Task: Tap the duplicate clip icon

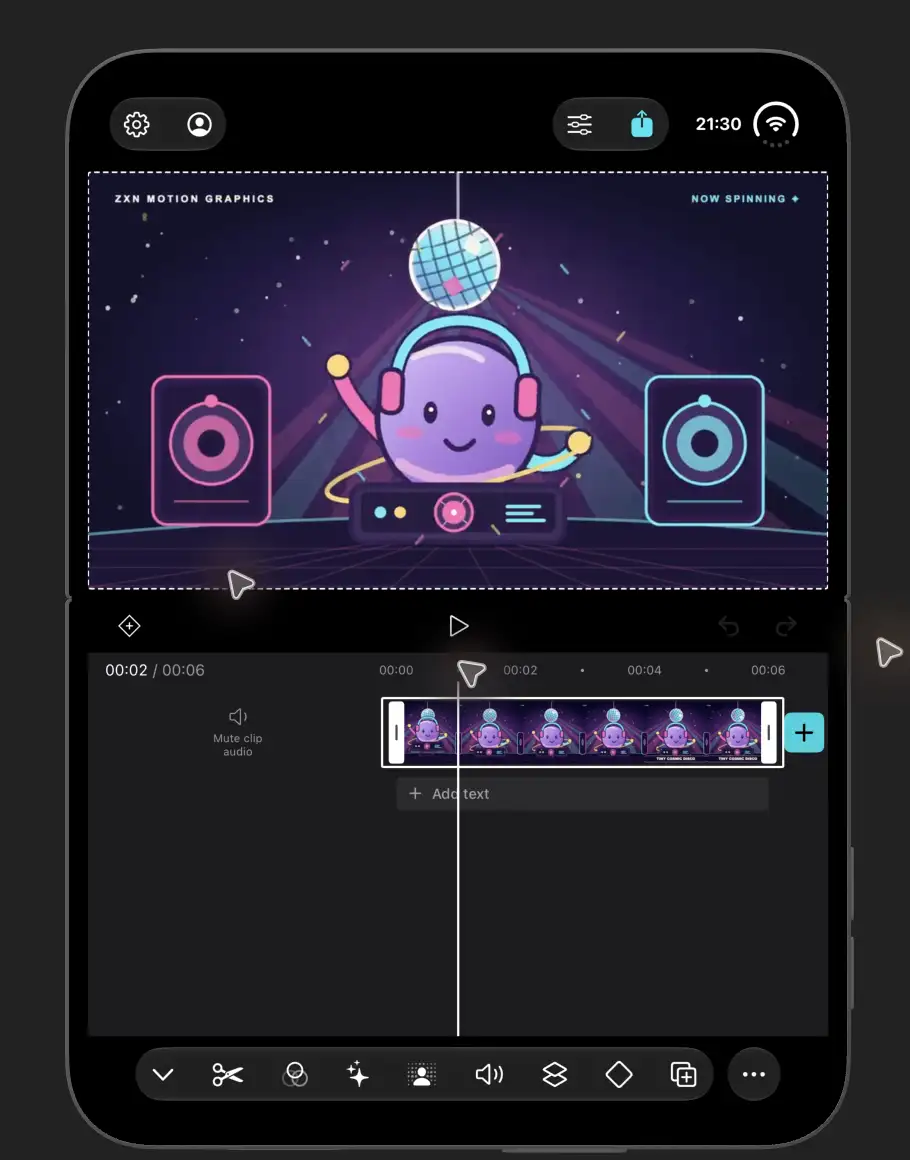Action: coord(683,1074)
